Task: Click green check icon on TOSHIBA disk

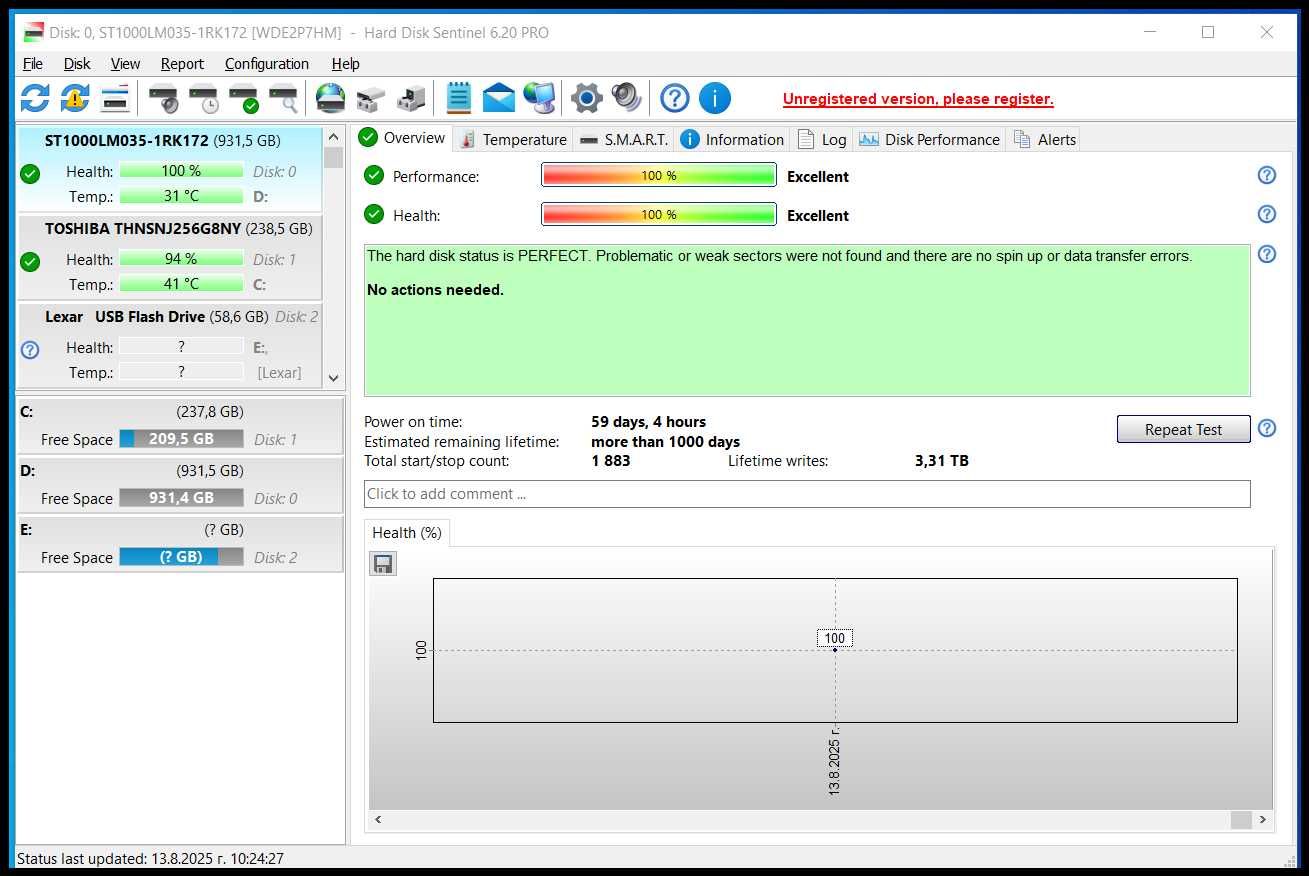Action: [30, 262]
